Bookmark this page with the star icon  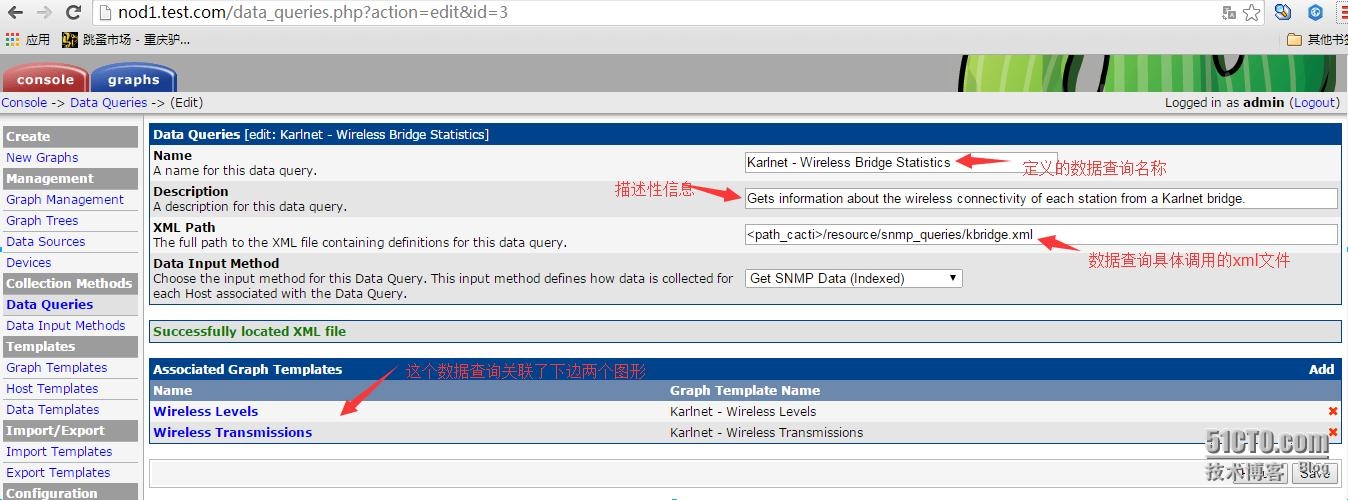pos(1251,13)
